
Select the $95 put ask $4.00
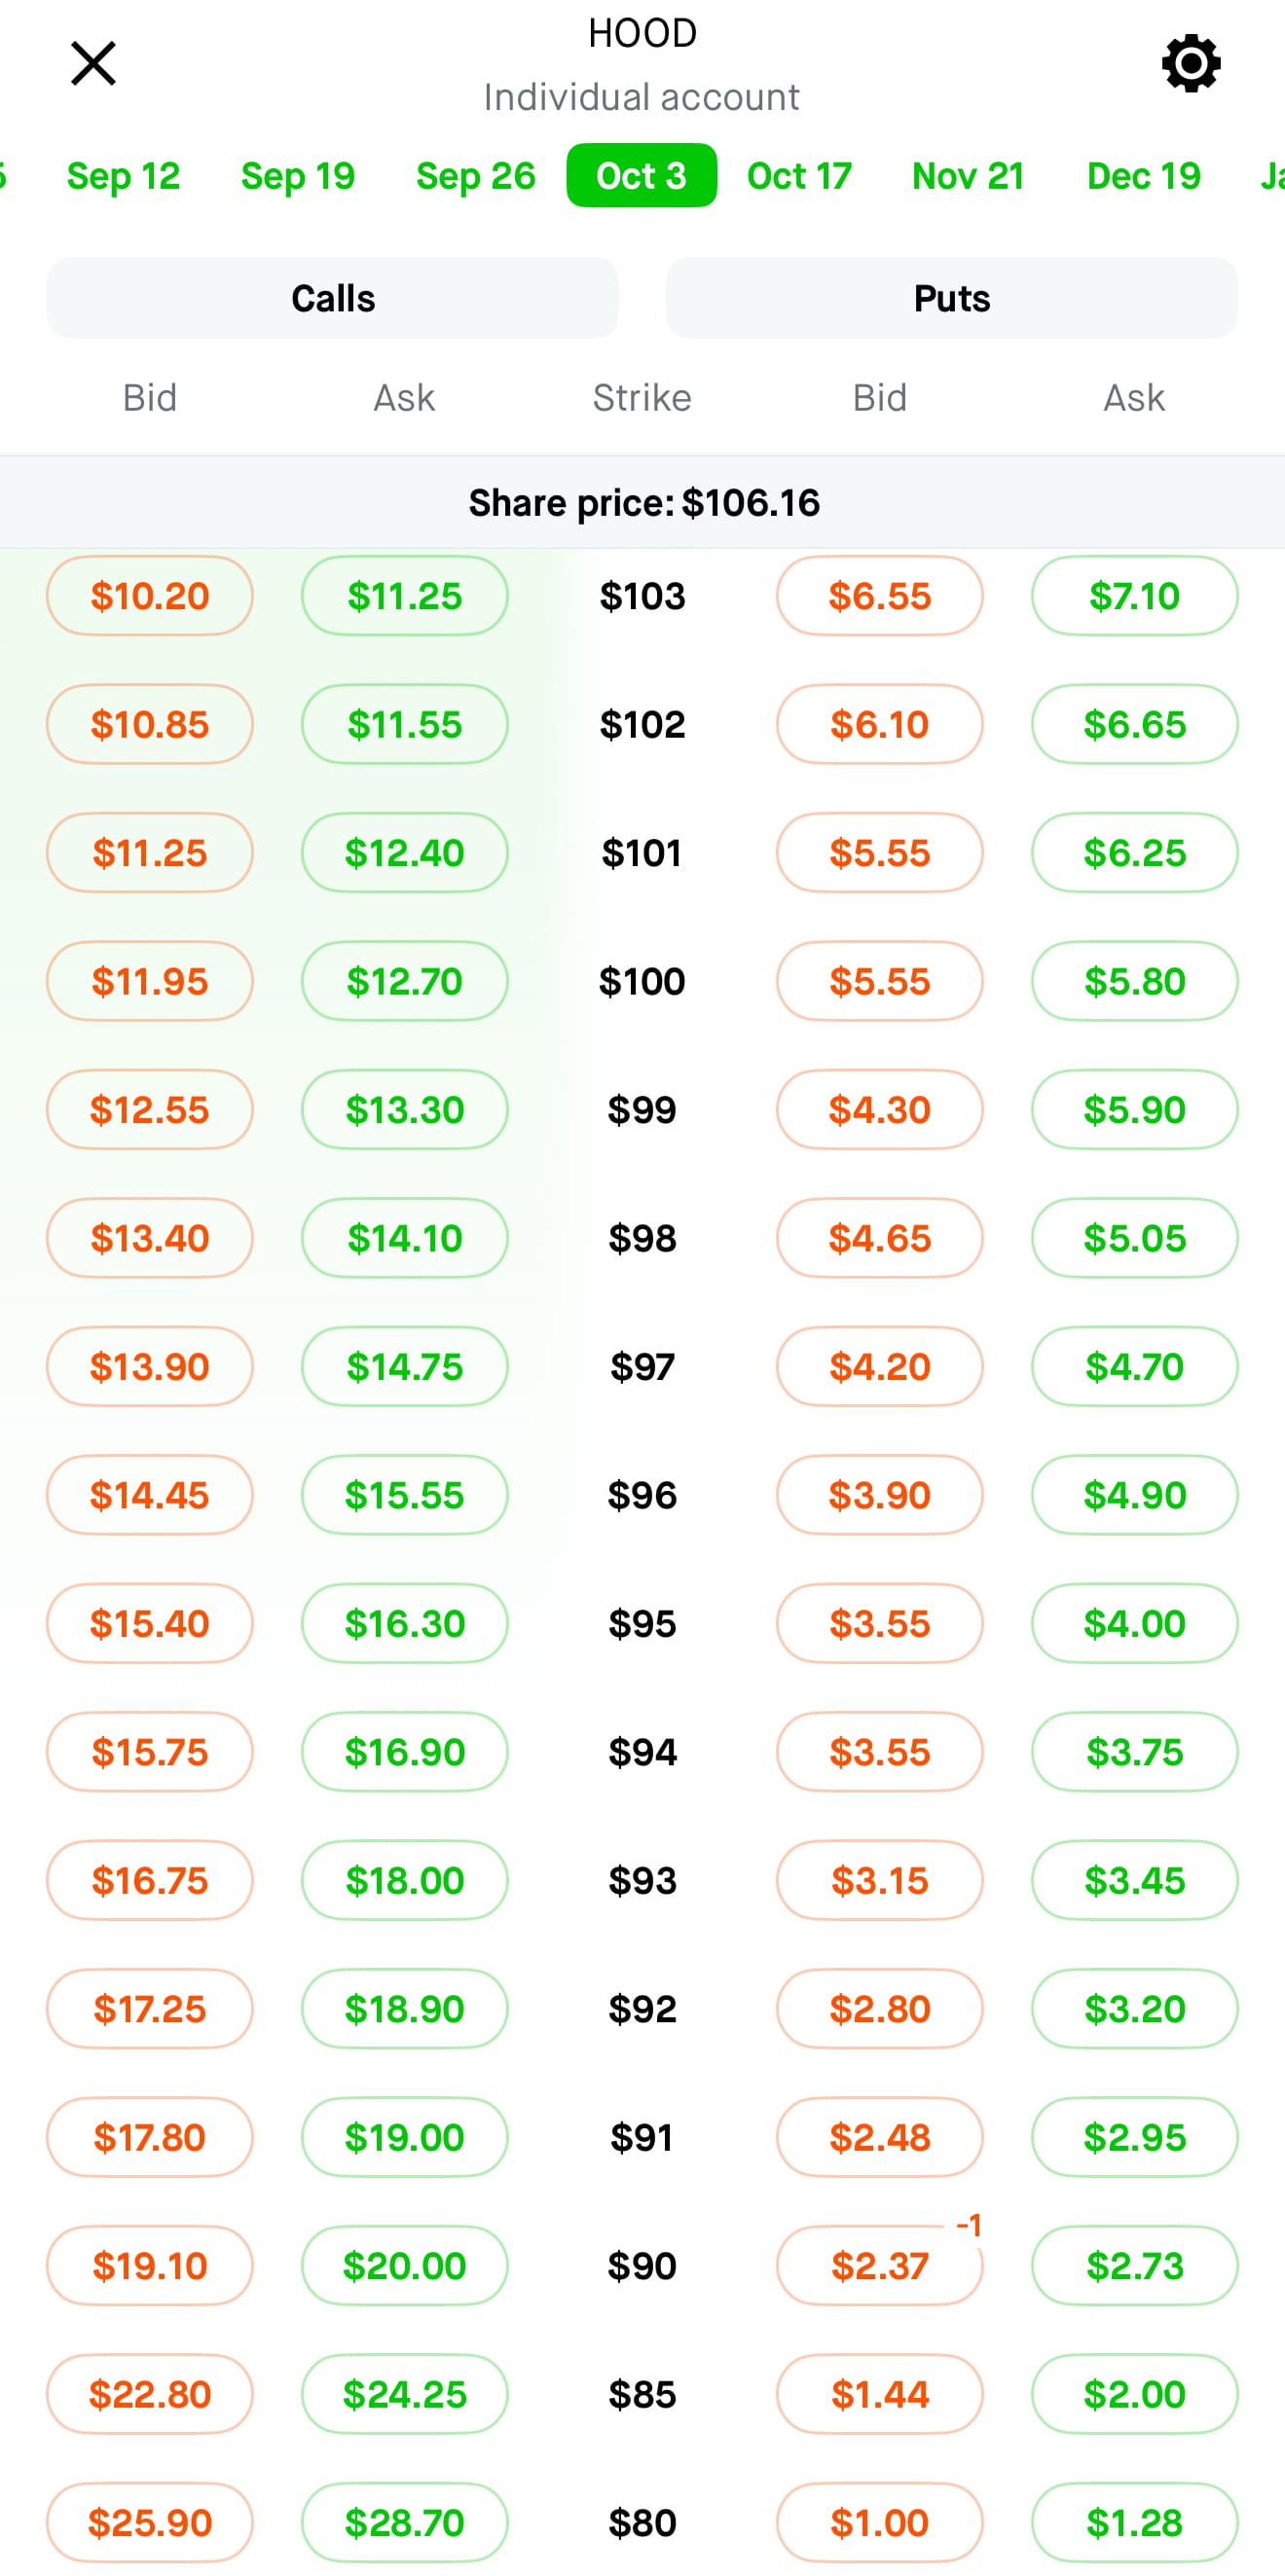1134,1623
